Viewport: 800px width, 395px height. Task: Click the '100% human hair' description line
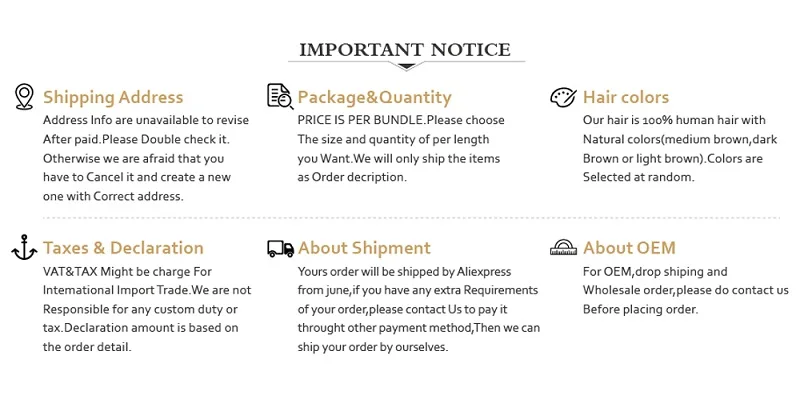(x=674, y=120)
